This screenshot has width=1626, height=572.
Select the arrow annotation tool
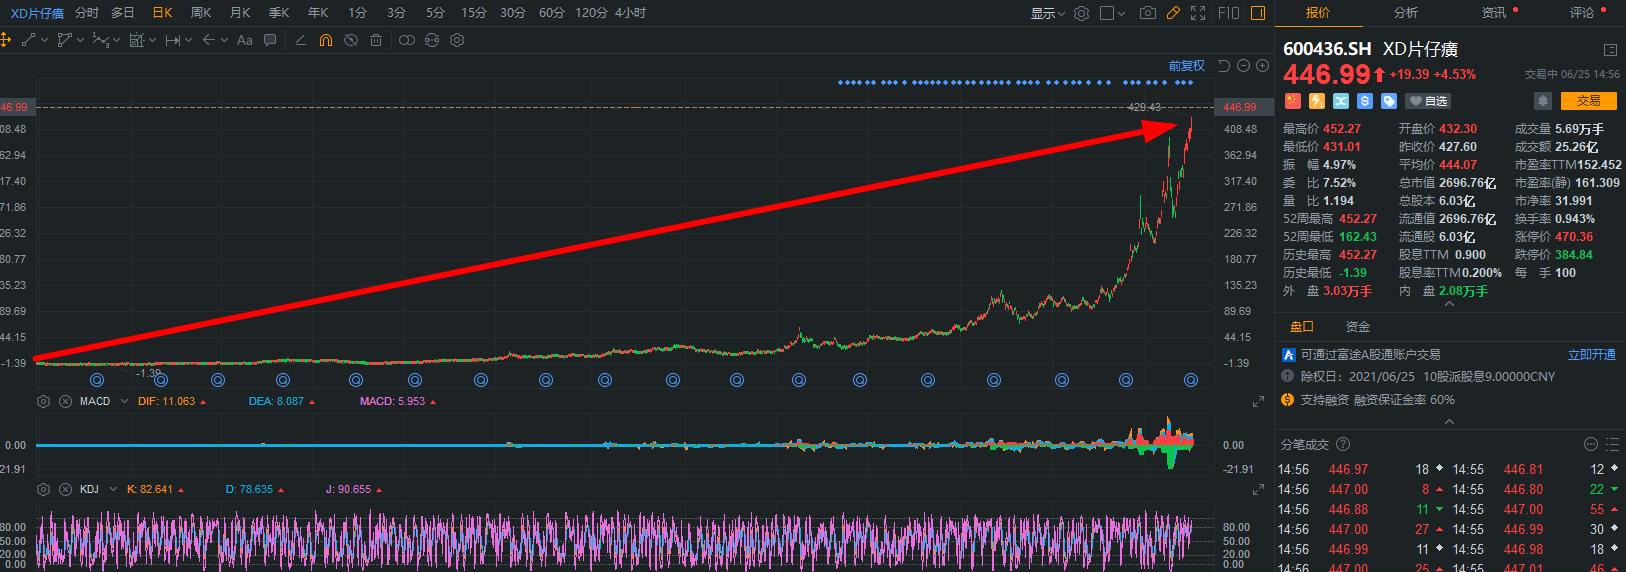(x=208, y=40)
